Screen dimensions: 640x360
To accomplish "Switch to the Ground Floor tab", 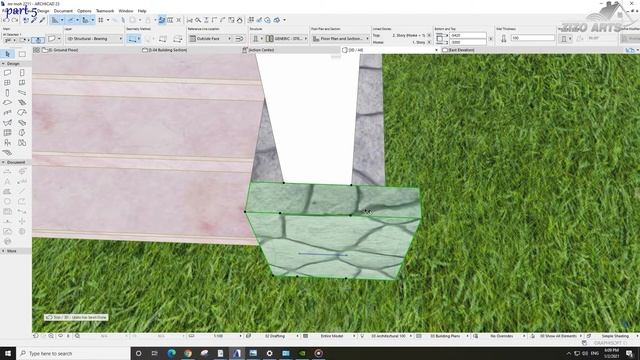I will (64, 50).
